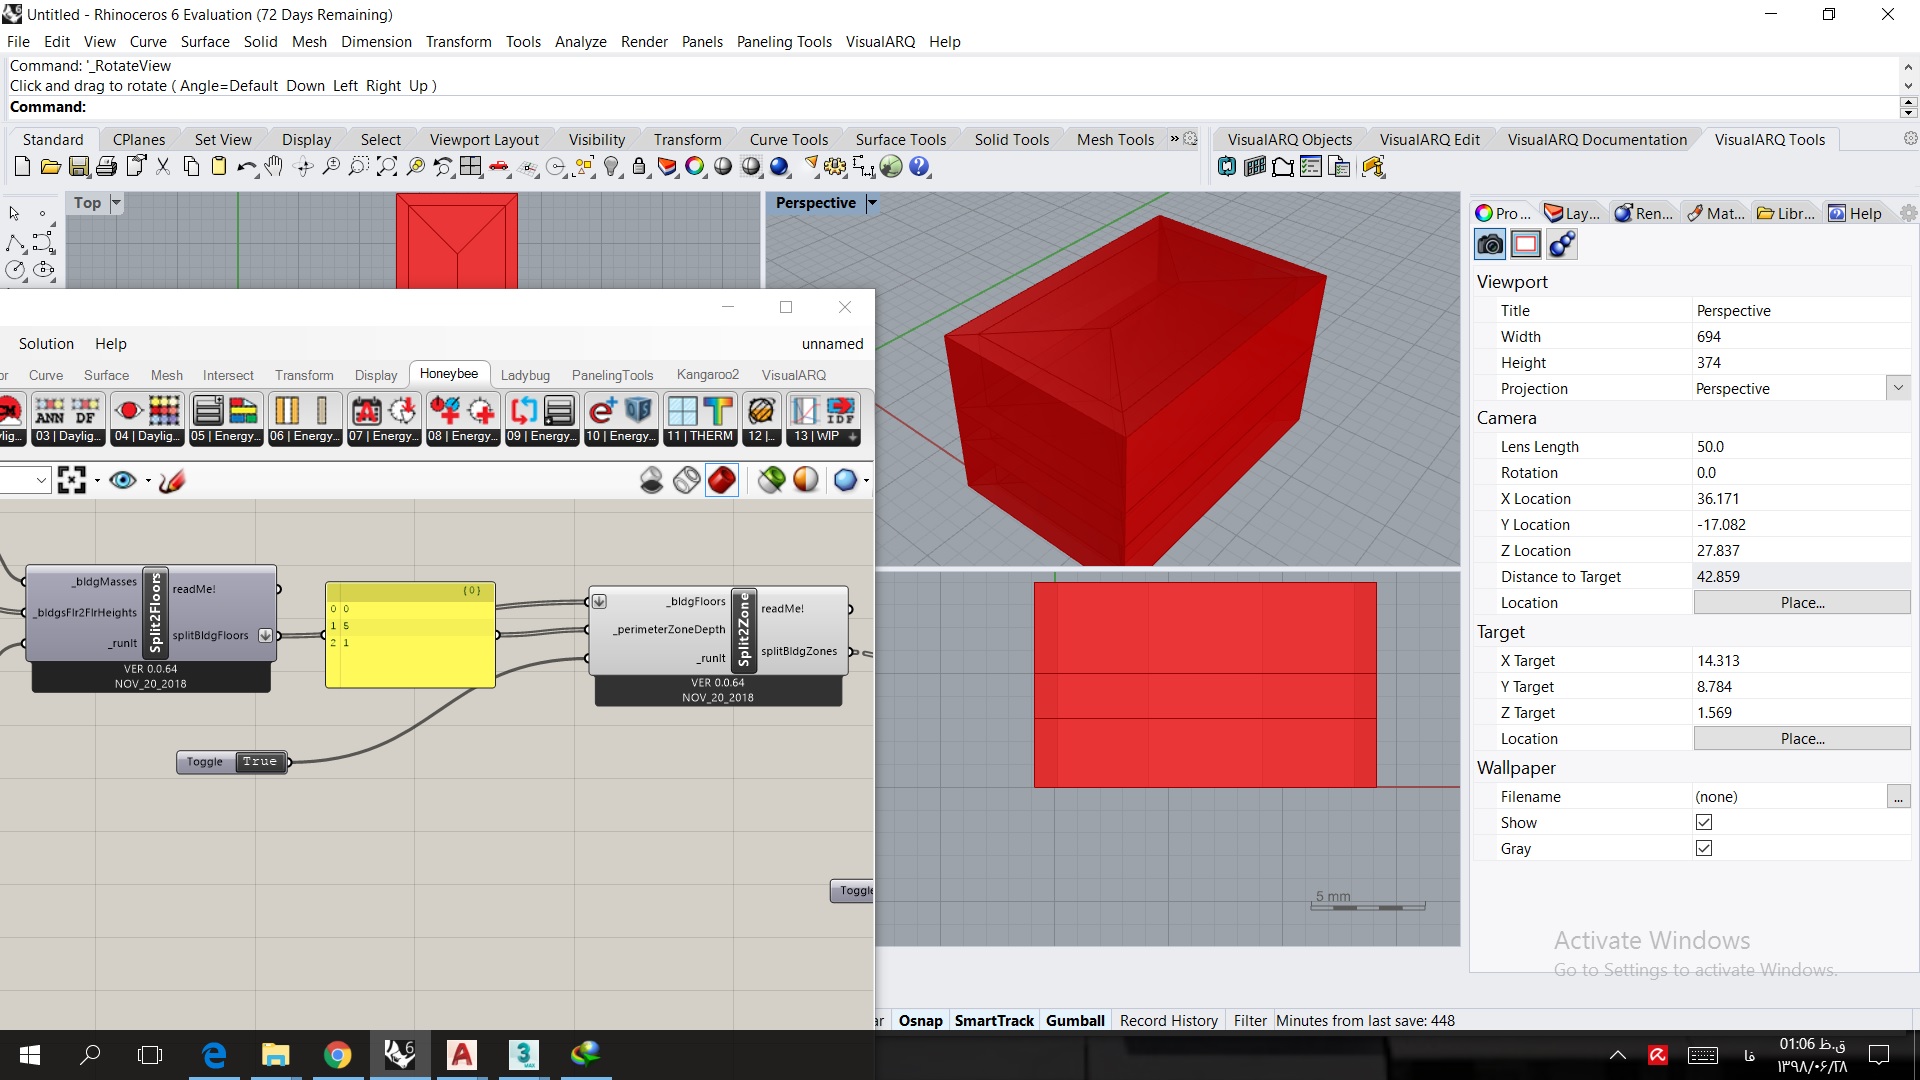The width and height of the screenshot is (1920, 1080).
Task: Uncheck the Wallpaper Show checkbox
Action: click(x=1704, y=822)
